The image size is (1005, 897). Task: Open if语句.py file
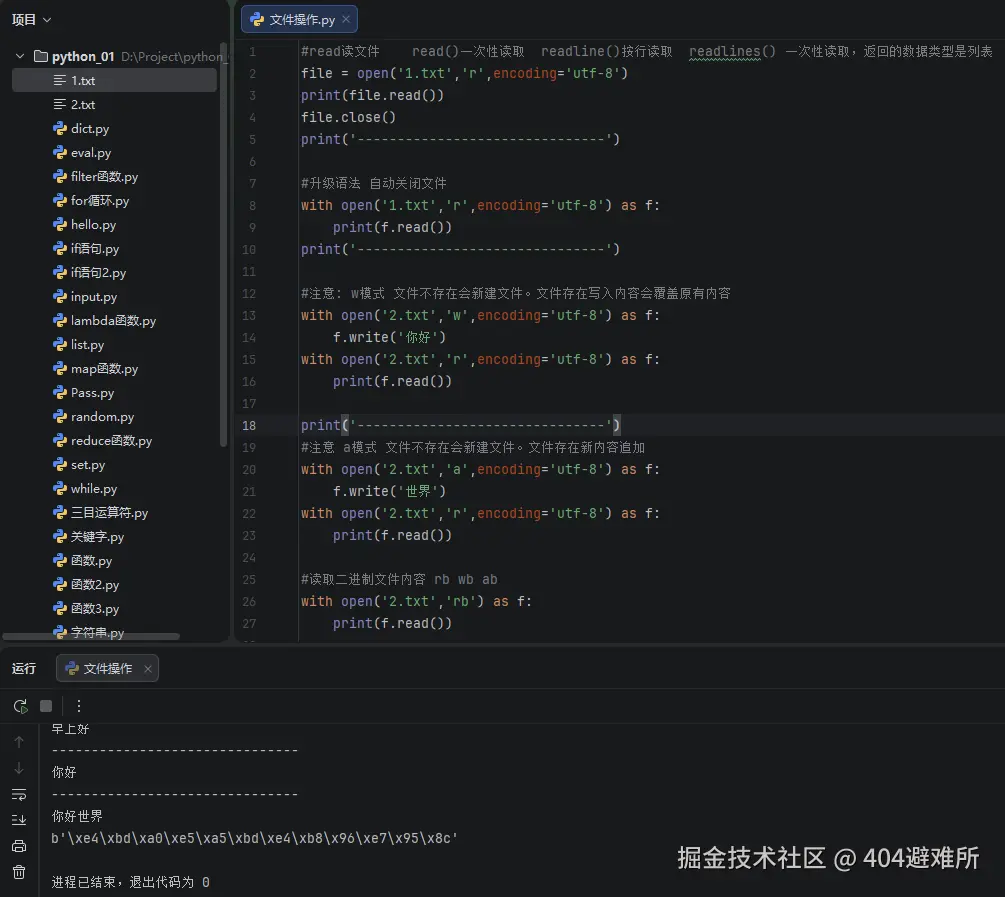95,249
